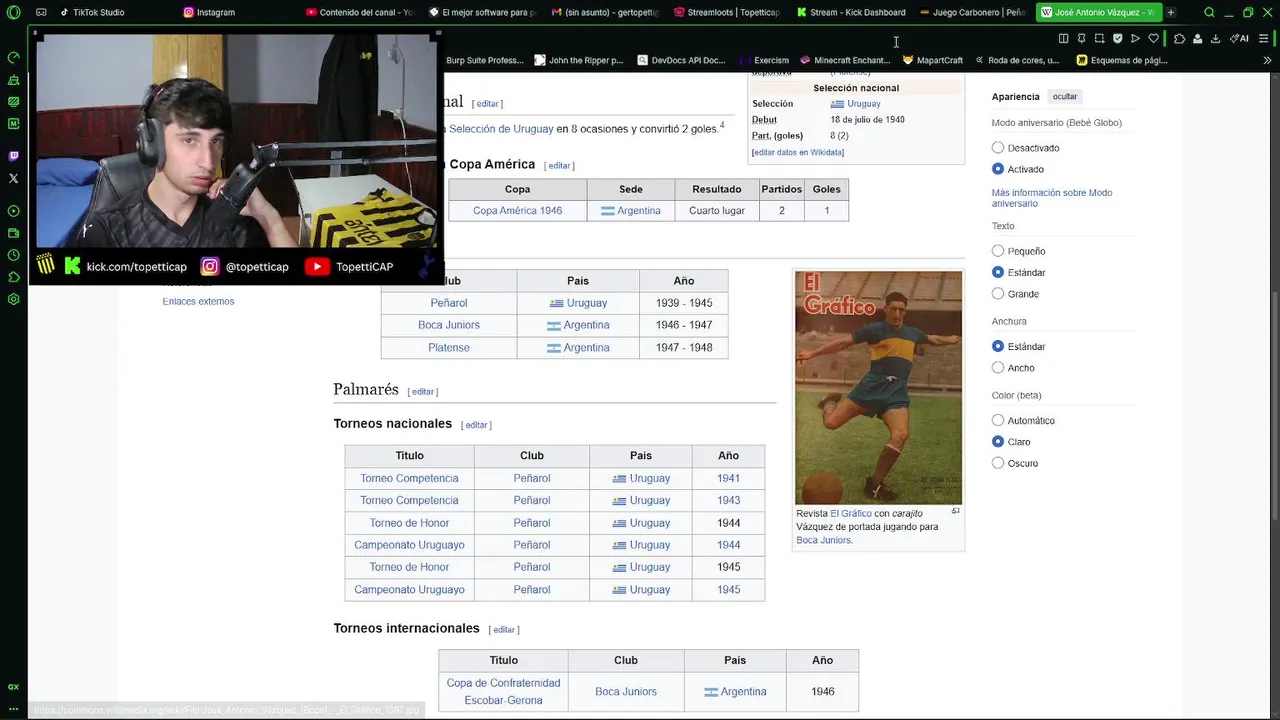The width and height of the screenshot is (1280, 720).
Task: Open John the Ripper p... bookmark
Action: tap(579, 60)
